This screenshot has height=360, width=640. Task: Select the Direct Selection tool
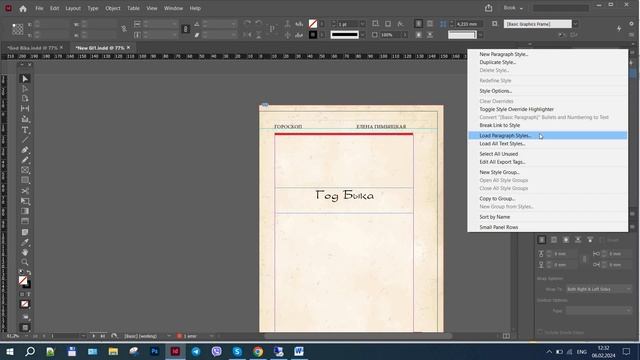pyautogui.click(x=25, y=89)
